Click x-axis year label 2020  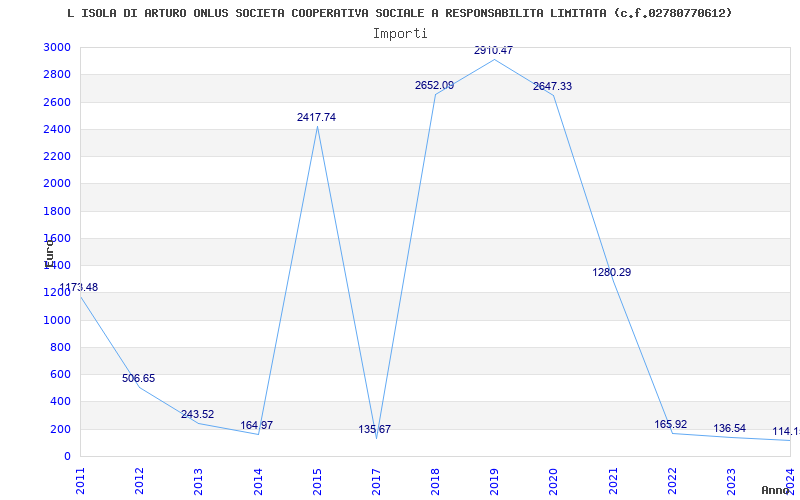point(554,481)
